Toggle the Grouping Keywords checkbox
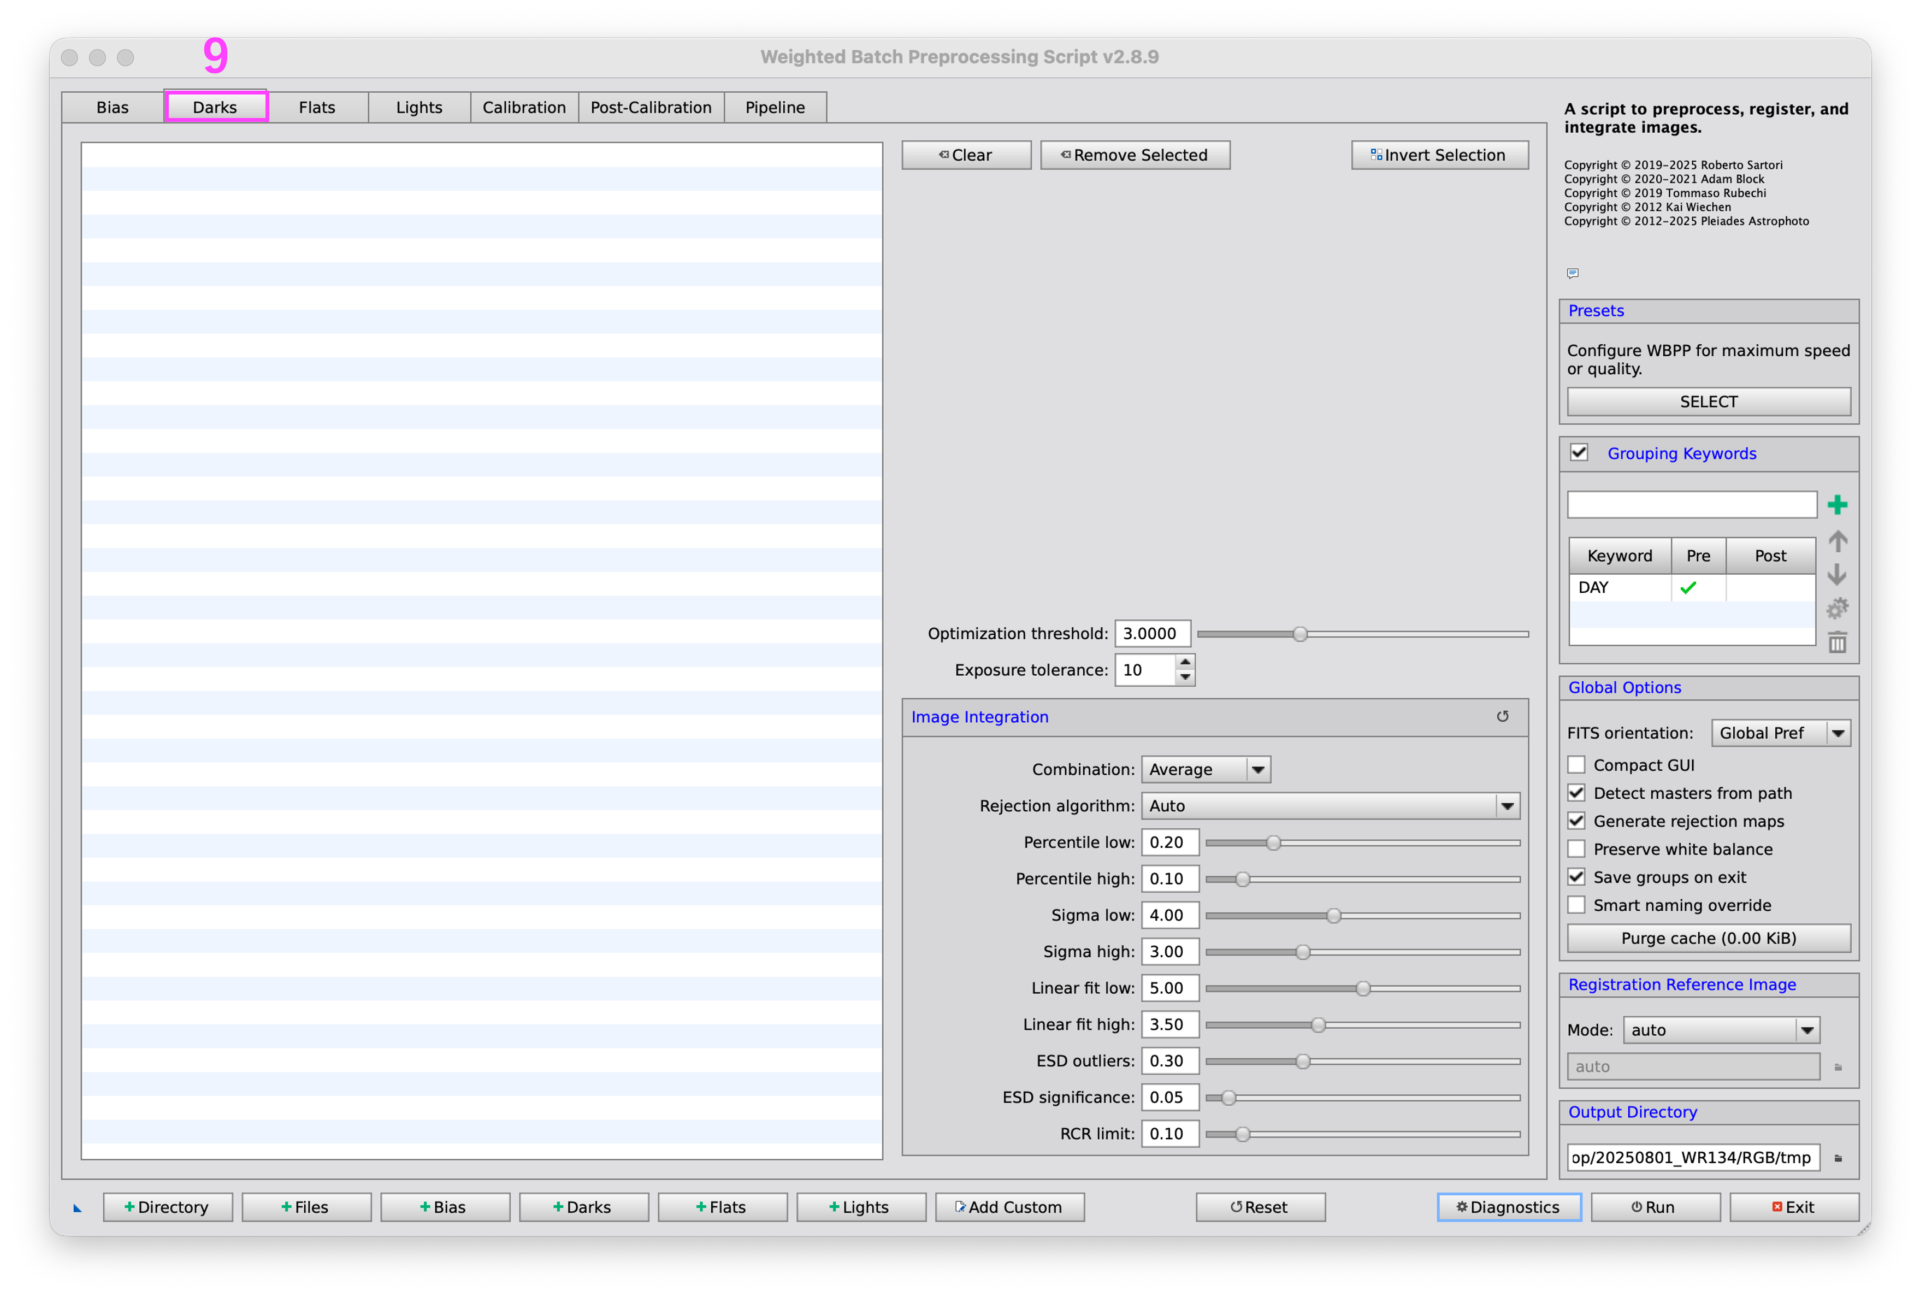 tap(1579, 453)
